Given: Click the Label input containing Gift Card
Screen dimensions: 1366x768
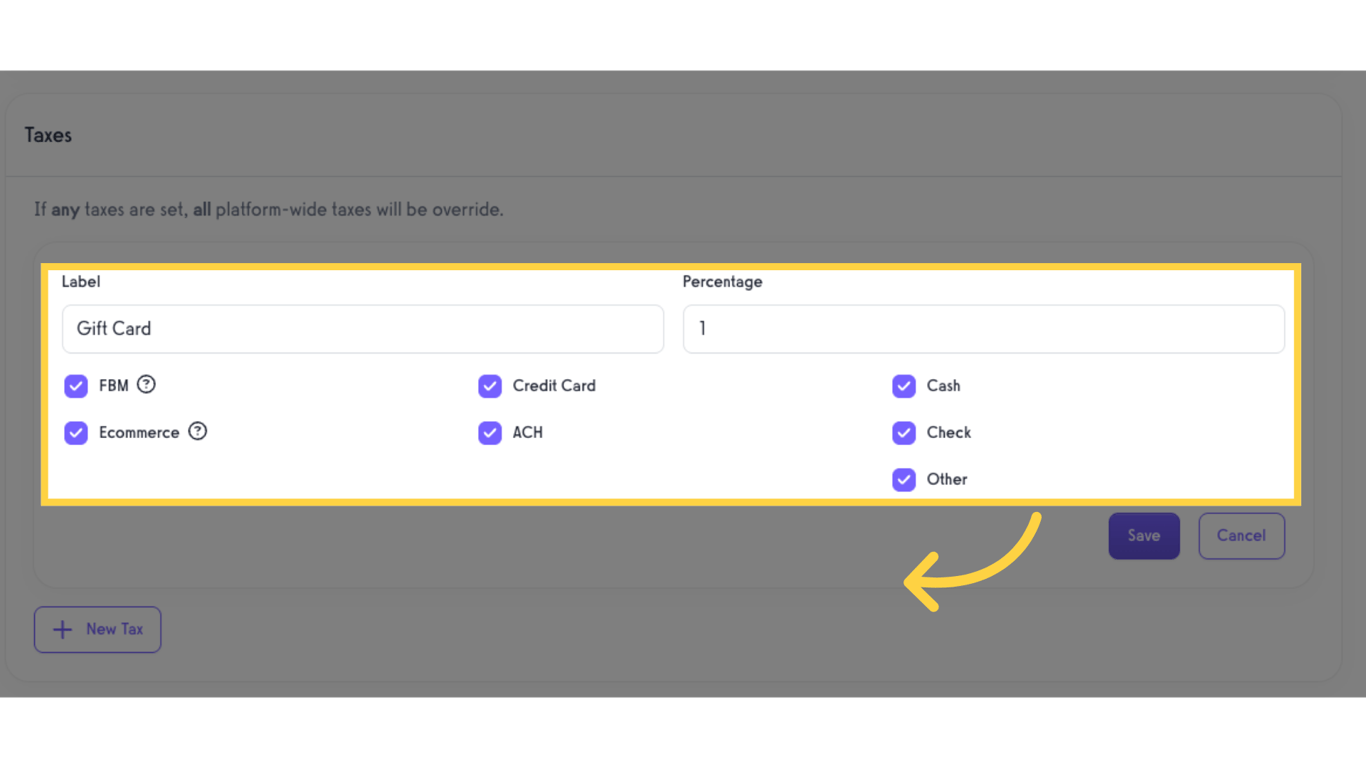Looking at the screenshot, I should (x=362, y=328).
